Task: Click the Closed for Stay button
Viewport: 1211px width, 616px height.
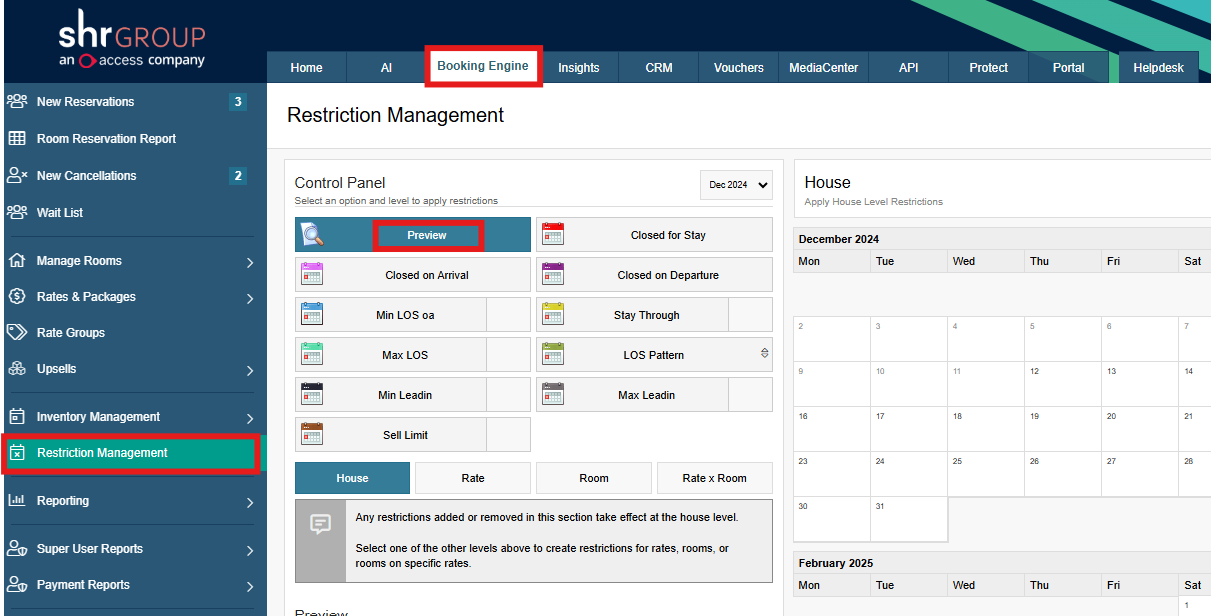Action: [x=654, y=235]
